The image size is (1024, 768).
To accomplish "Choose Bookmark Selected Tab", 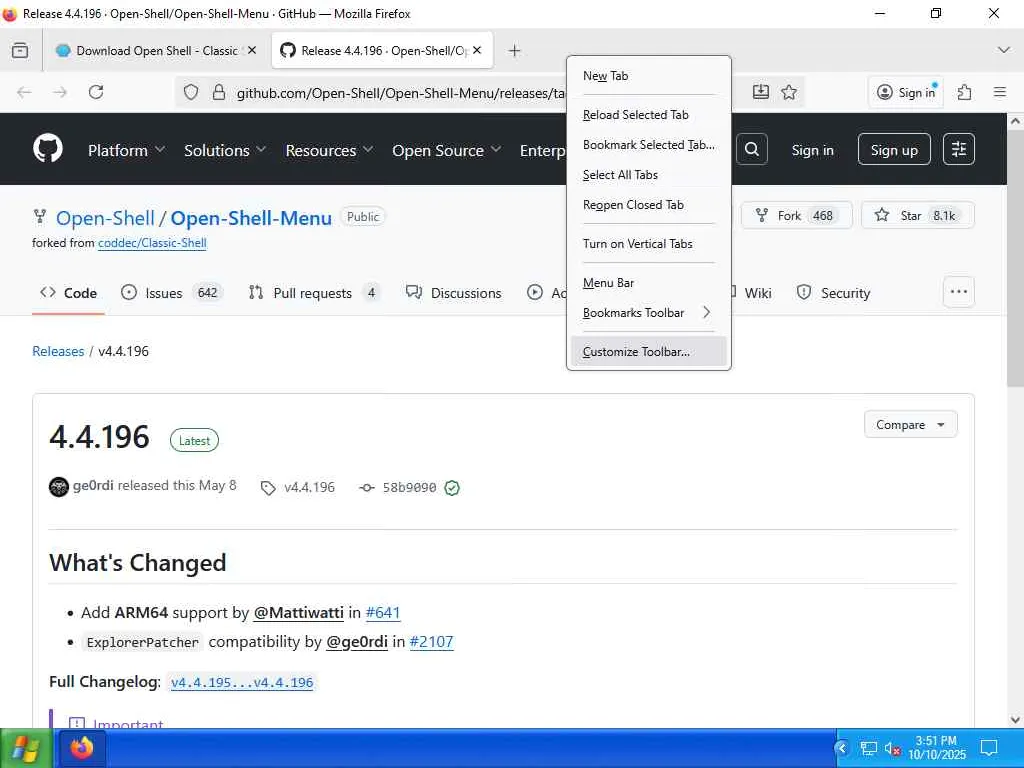I will 648,145.
